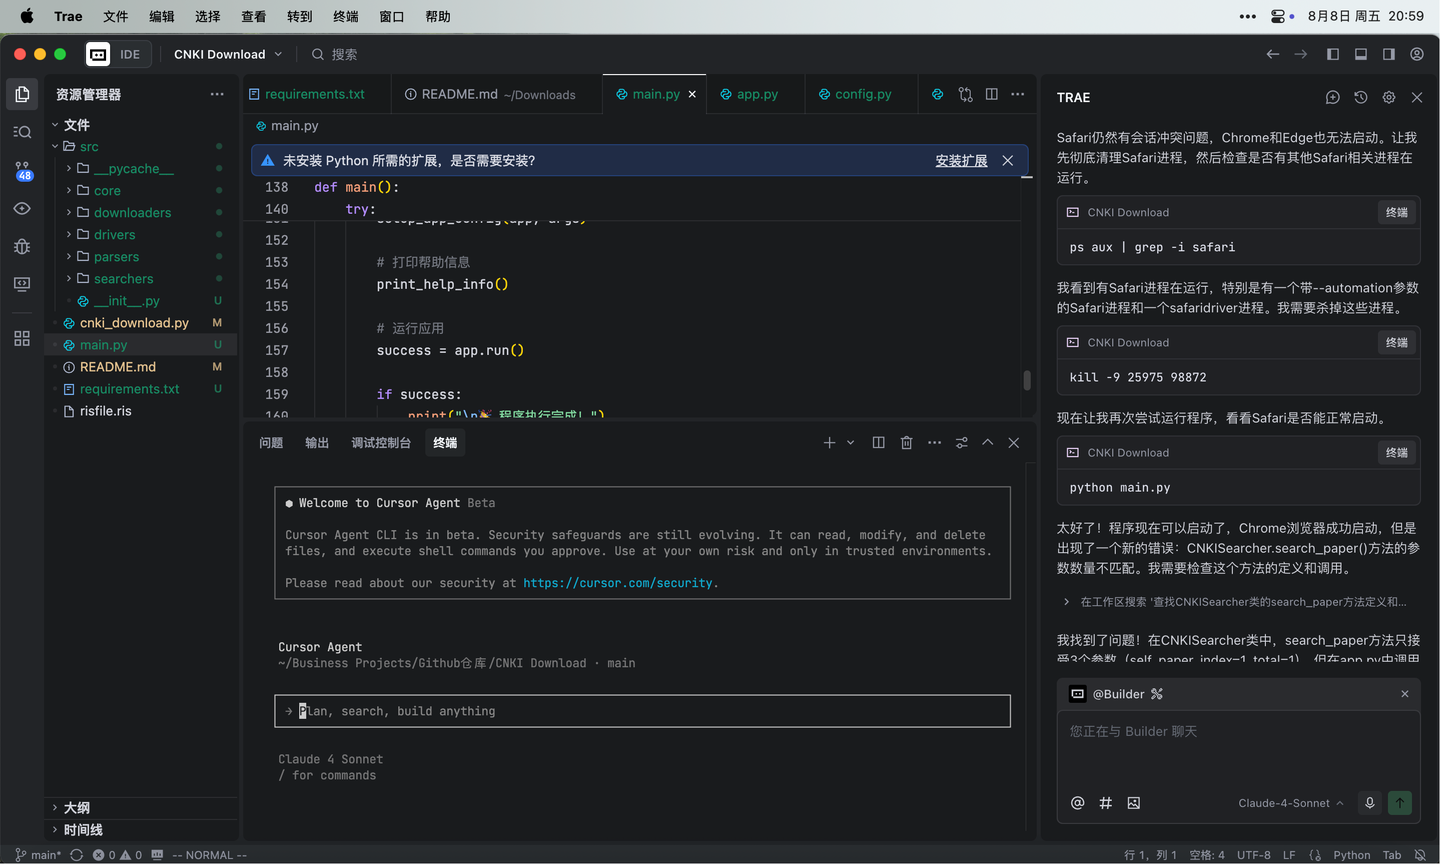
Task: Open a new chat in the TRAE panel
Action: [1332, 97]
